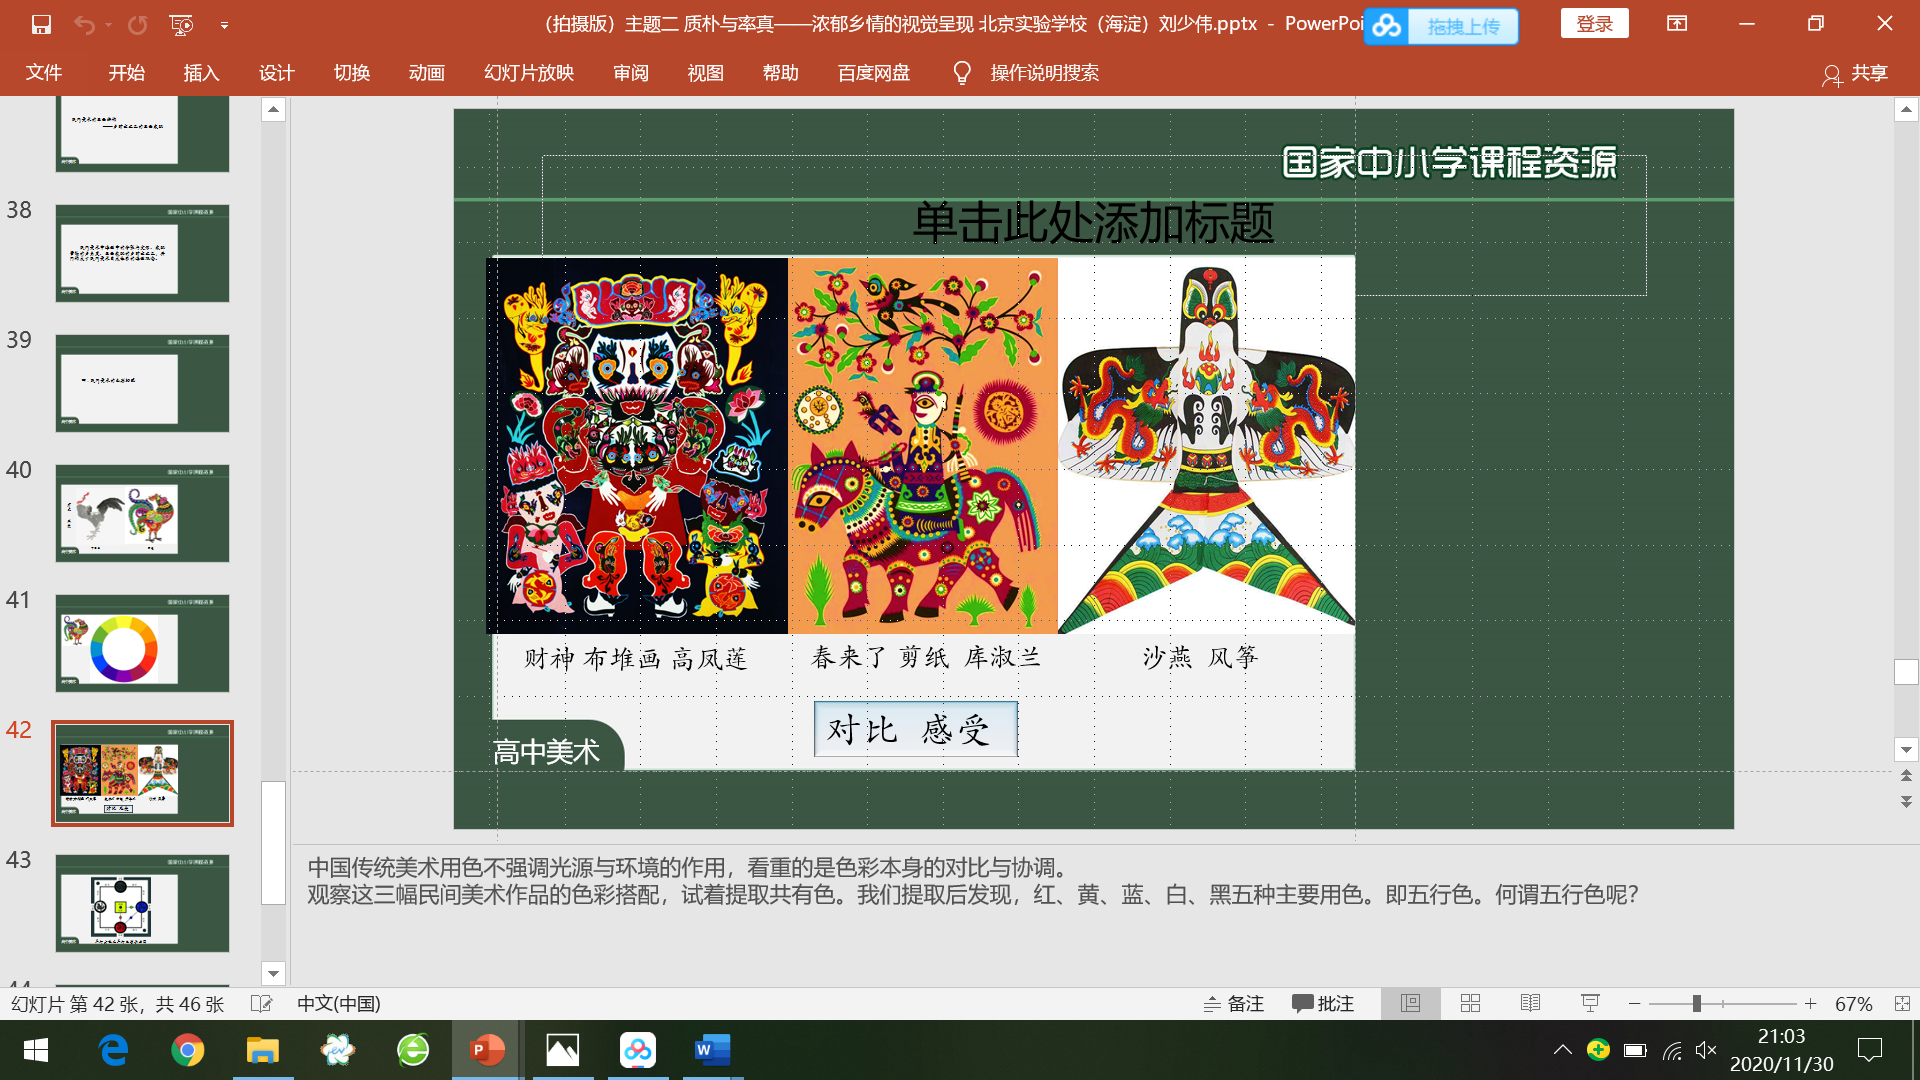Switch to Slide Sorter view icon
The width and height of the screenshot is (1920, 1080).
click(x=1470, y=1003)
